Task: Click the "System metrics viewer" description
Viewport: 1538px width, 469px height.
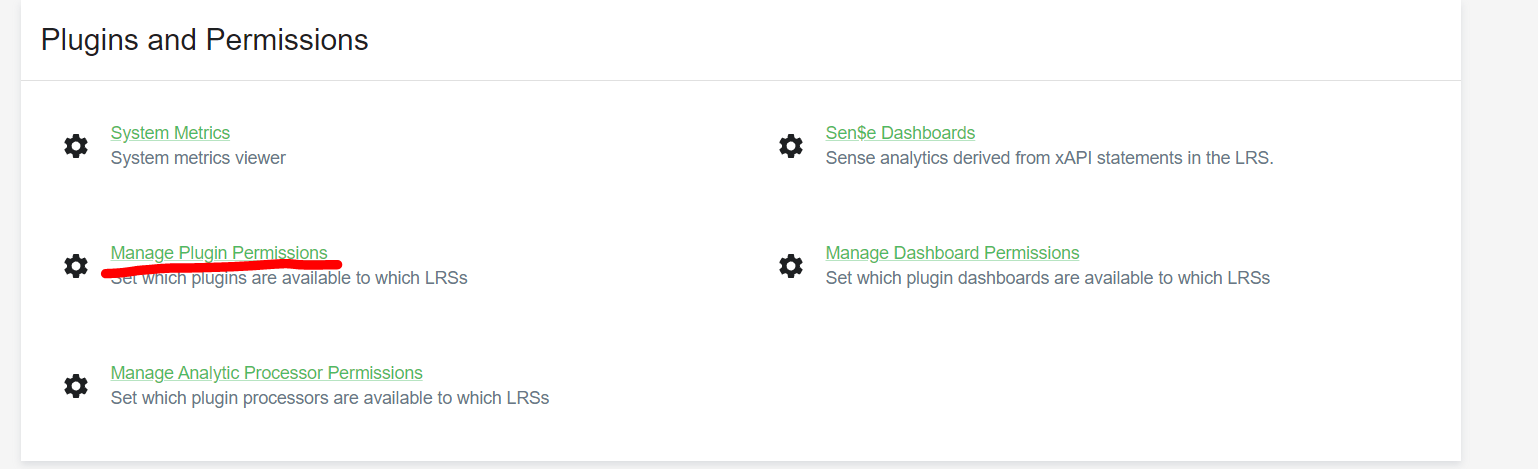Action: tap(198, 158)
